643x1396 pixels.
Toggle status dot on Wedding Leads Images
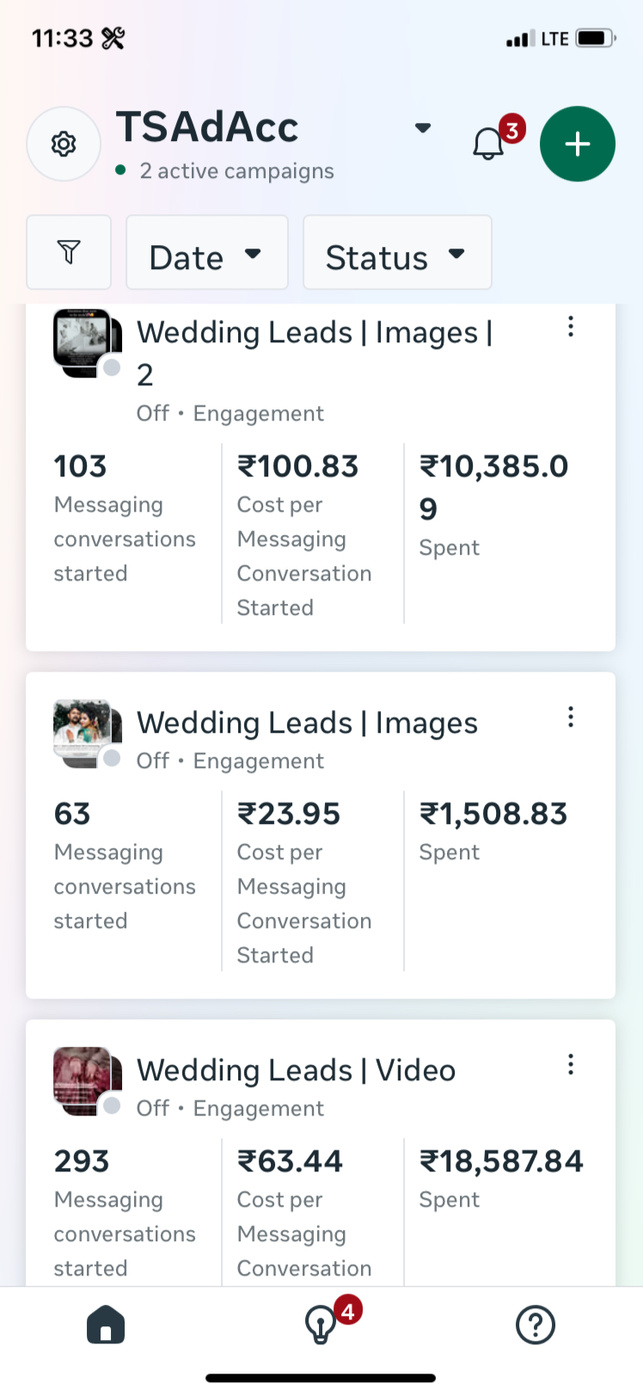pyautogui.click(x=112, y=758)
